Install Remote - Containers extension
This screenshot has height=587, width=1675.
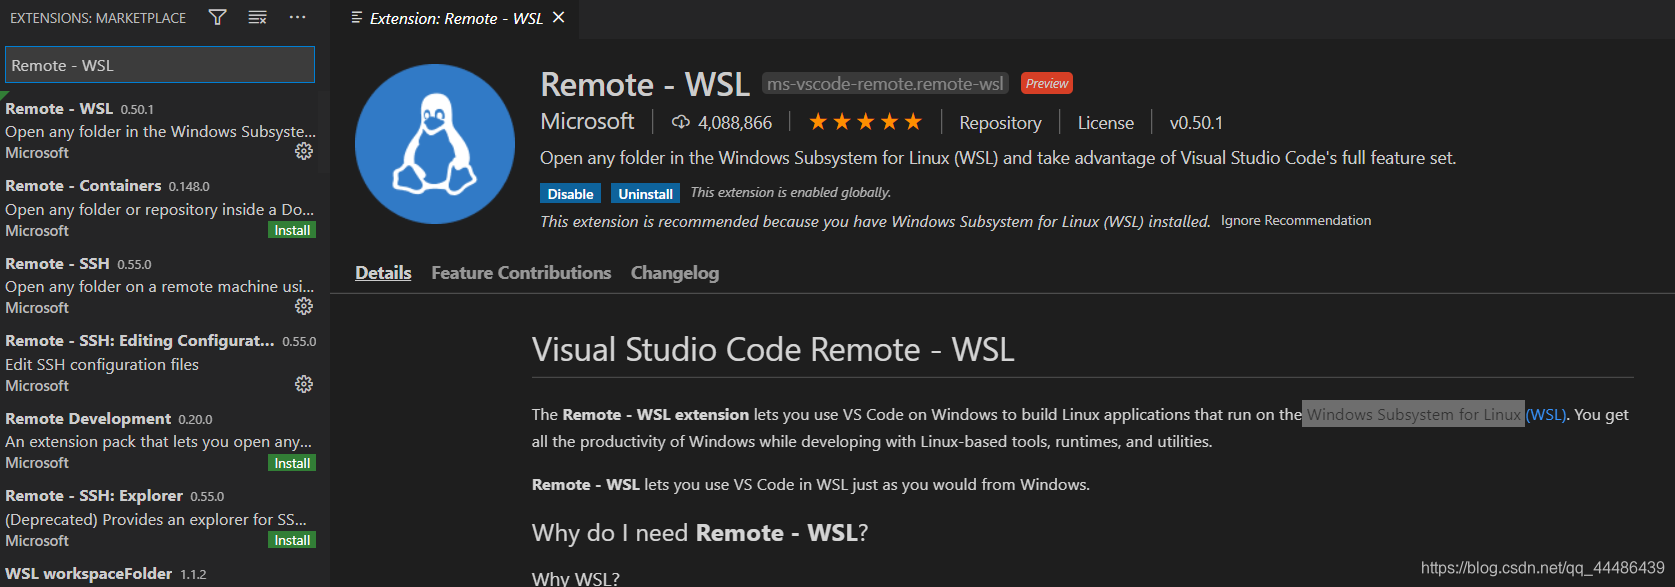point(292,230)
